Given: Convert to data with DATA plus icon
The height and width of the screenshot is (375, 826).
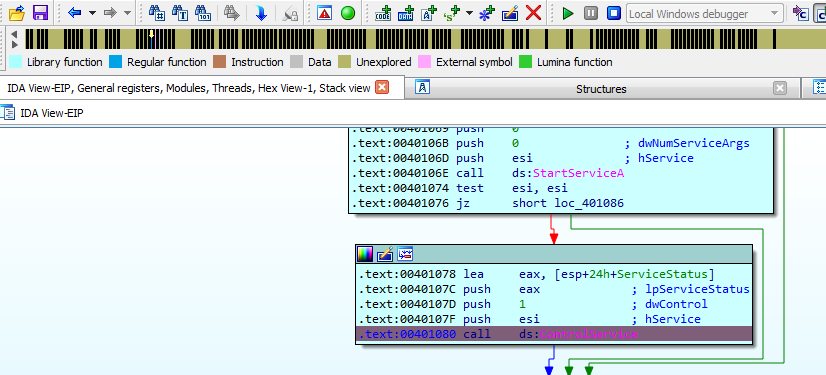Looking at the screenshot, I should (406, 13).
